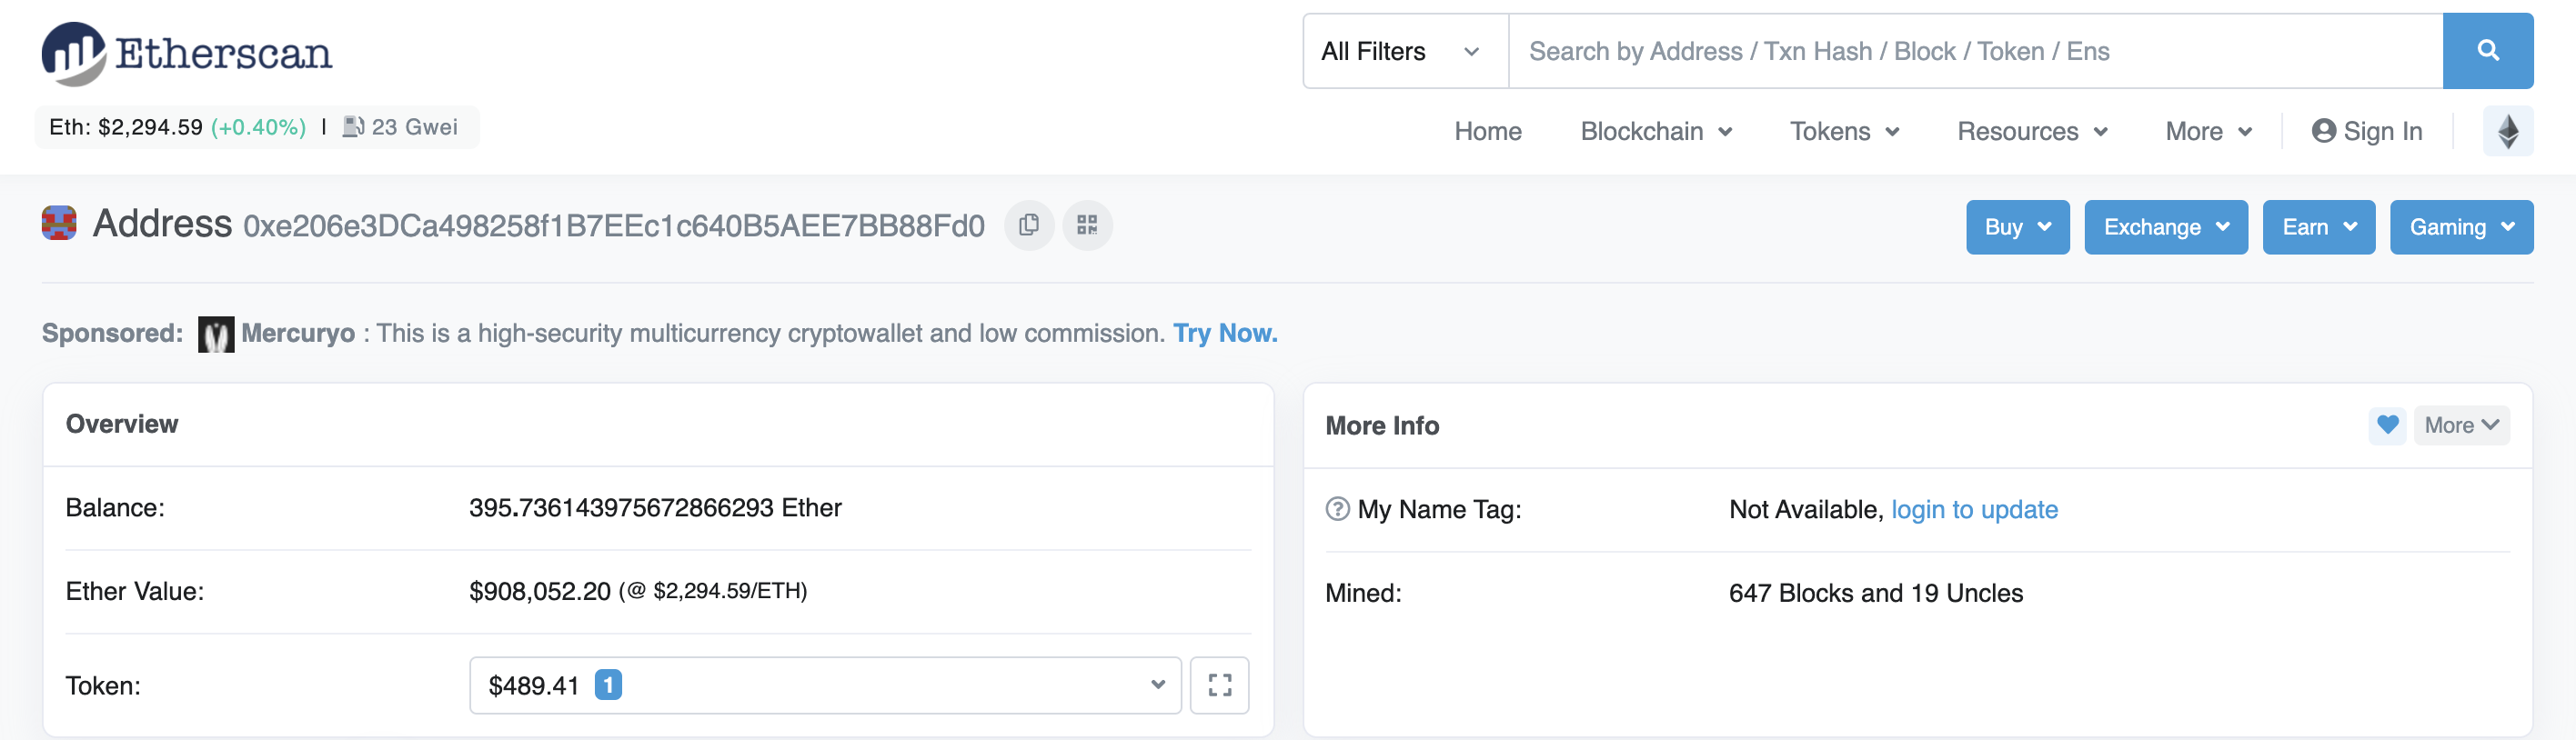
Task: Click the Etherscan logo
Action: coord(187,53)
